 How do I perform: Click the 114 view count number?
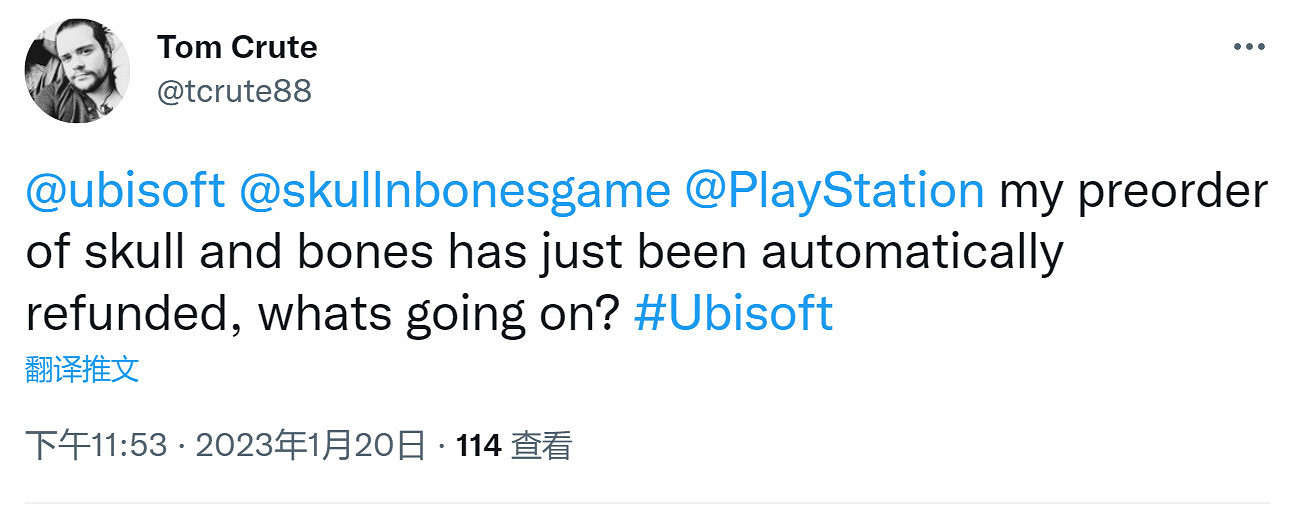point(478,446)
